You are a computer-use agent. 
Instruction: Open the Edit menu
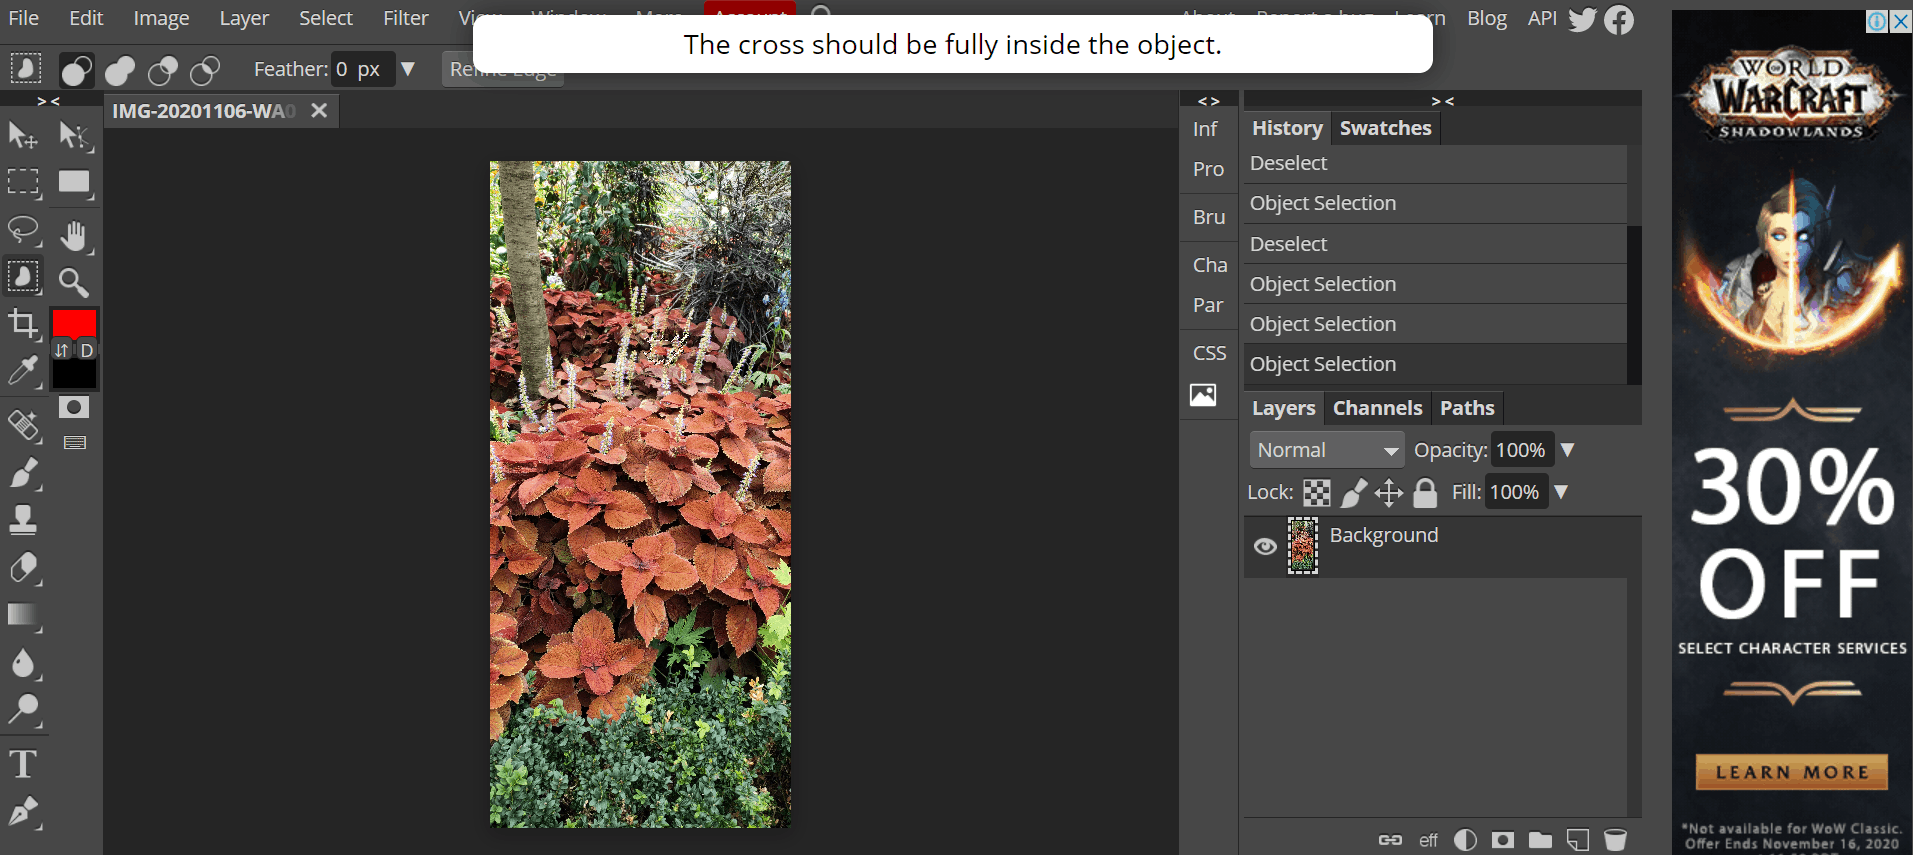[86, 18]
